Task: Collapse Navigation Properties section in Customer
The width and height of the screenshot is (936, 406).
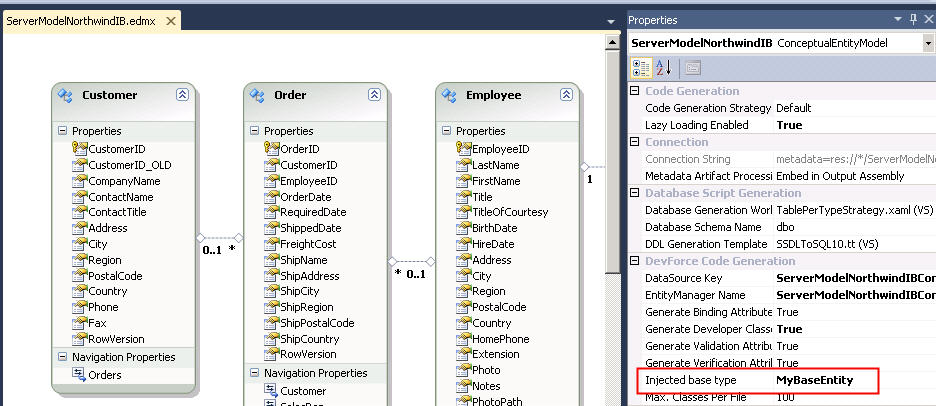Action: (63, 357)
